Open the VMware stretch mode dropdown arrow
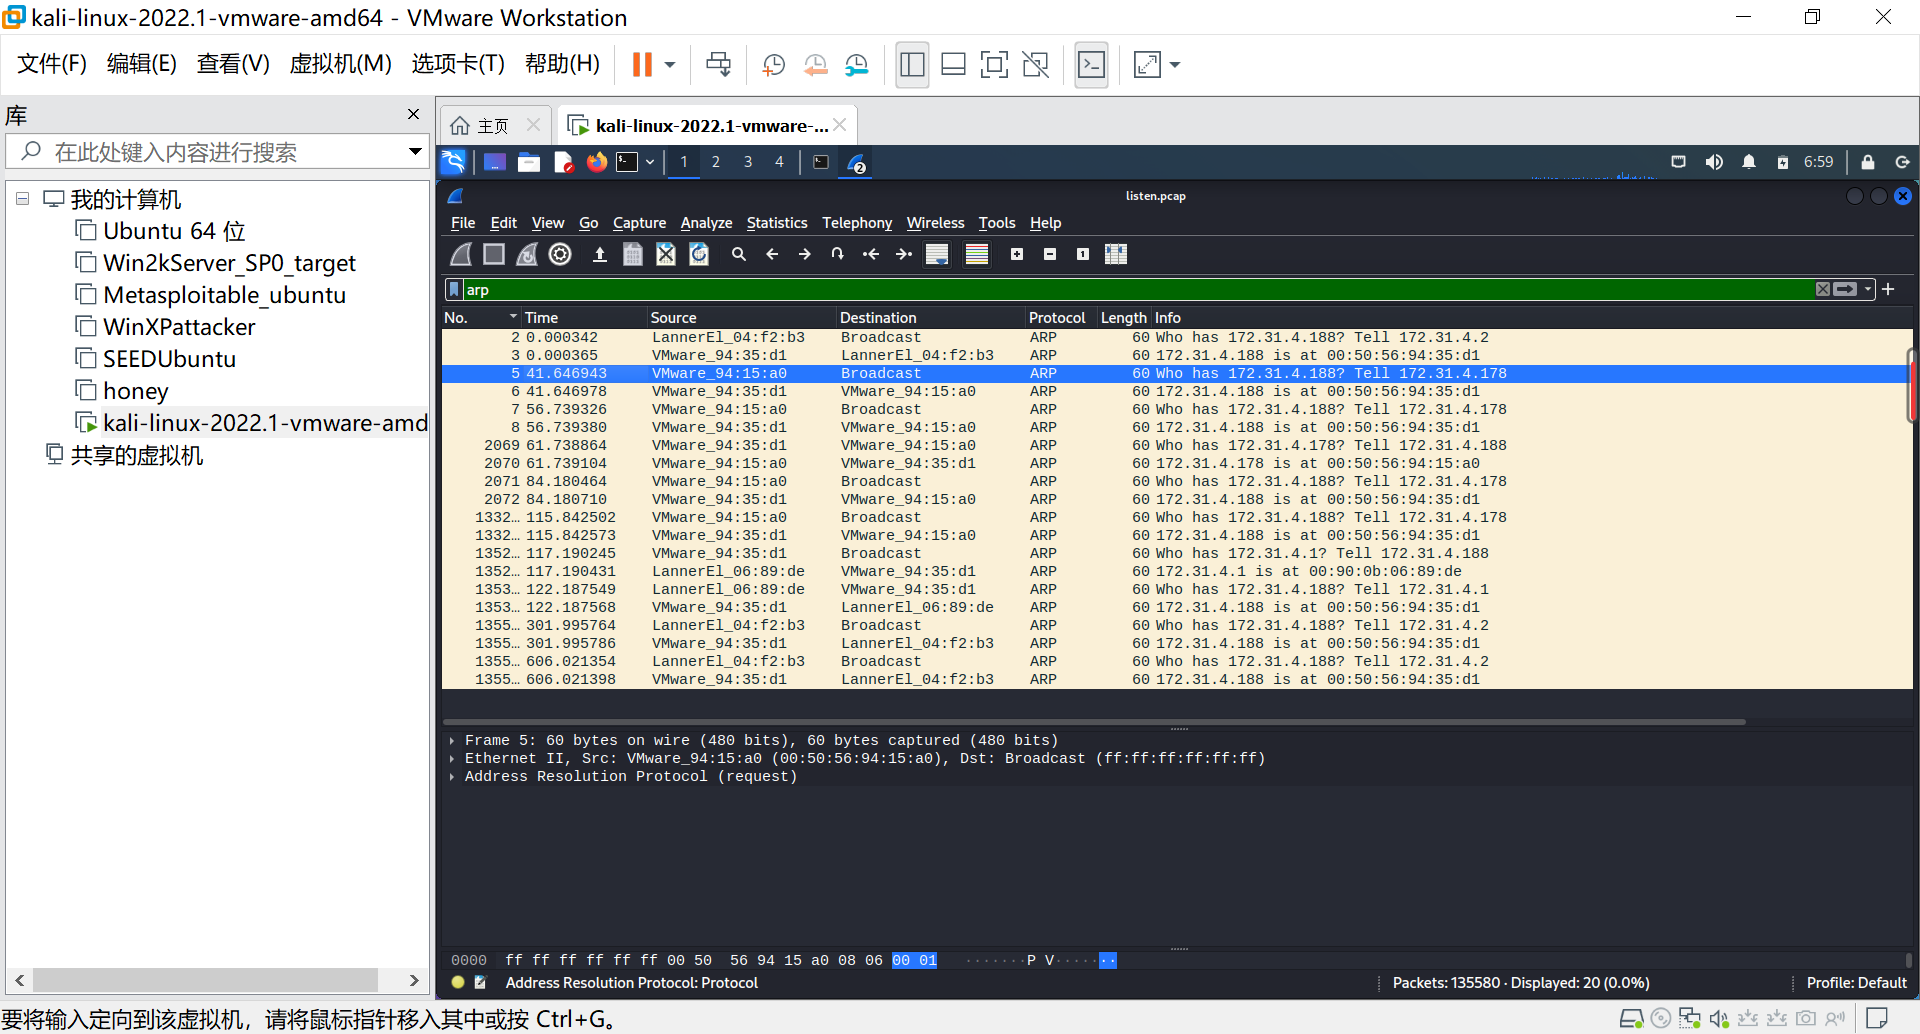 coord(1175,65)
